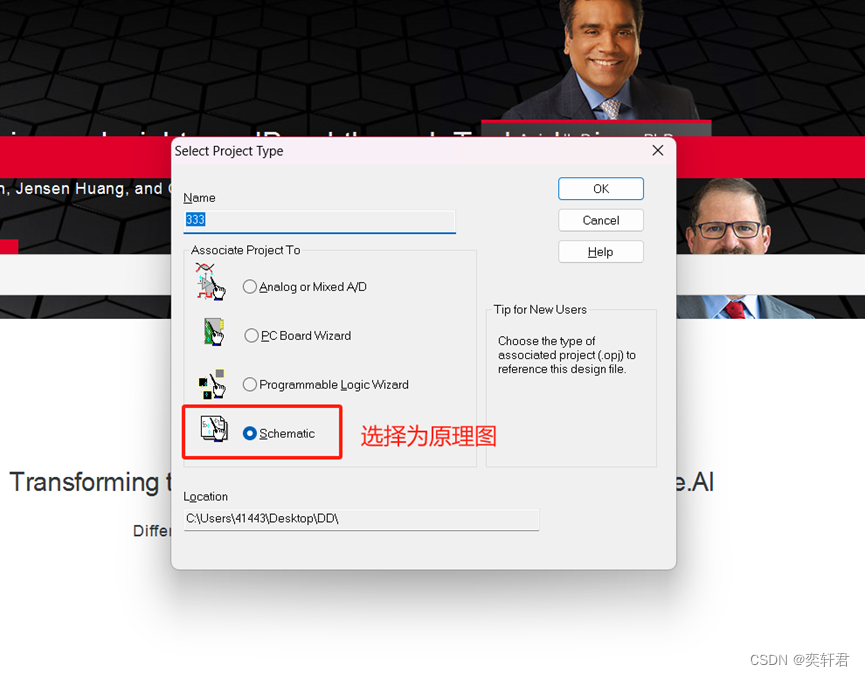This screenshot has width=865, height=677.
Task: Select the Programmable Logic Wizard option
Action: coord(249,384)
